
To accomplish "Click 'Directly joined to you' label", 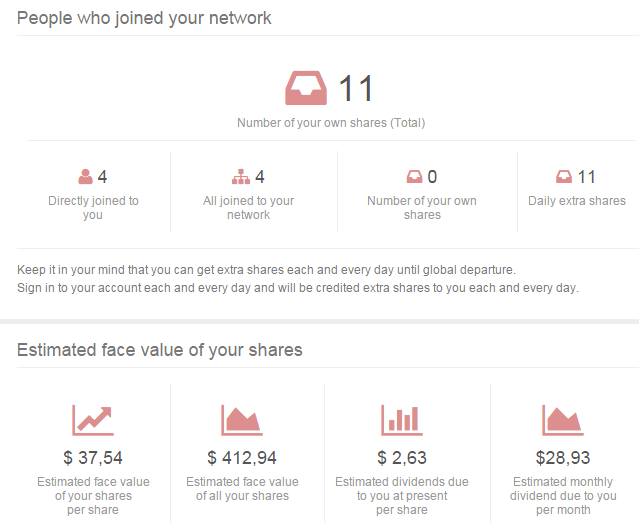I will point(93,207).
